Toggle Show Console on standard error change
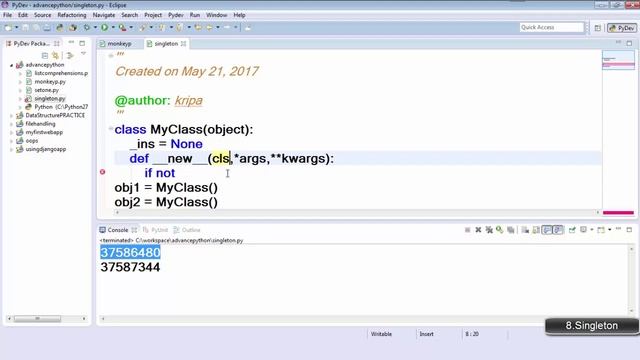Image resolution: width=640 pixels, height=360 pixels. 558,230
